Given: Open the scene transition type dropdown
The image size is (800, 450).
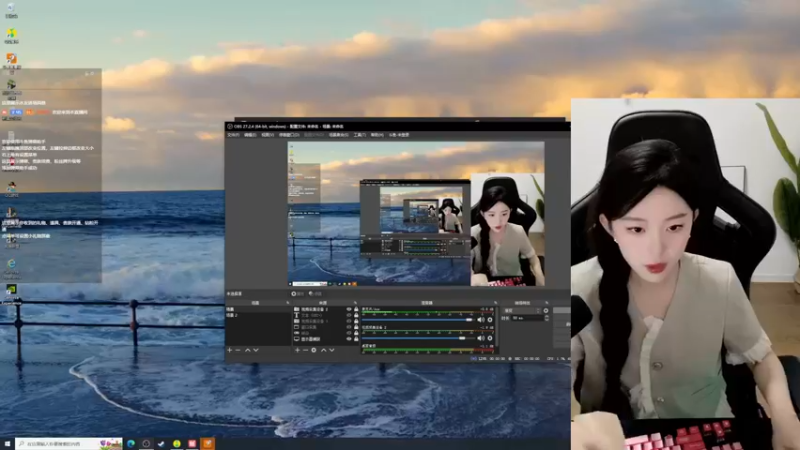Looking at the screenshot, I should [x=522, y=310].
